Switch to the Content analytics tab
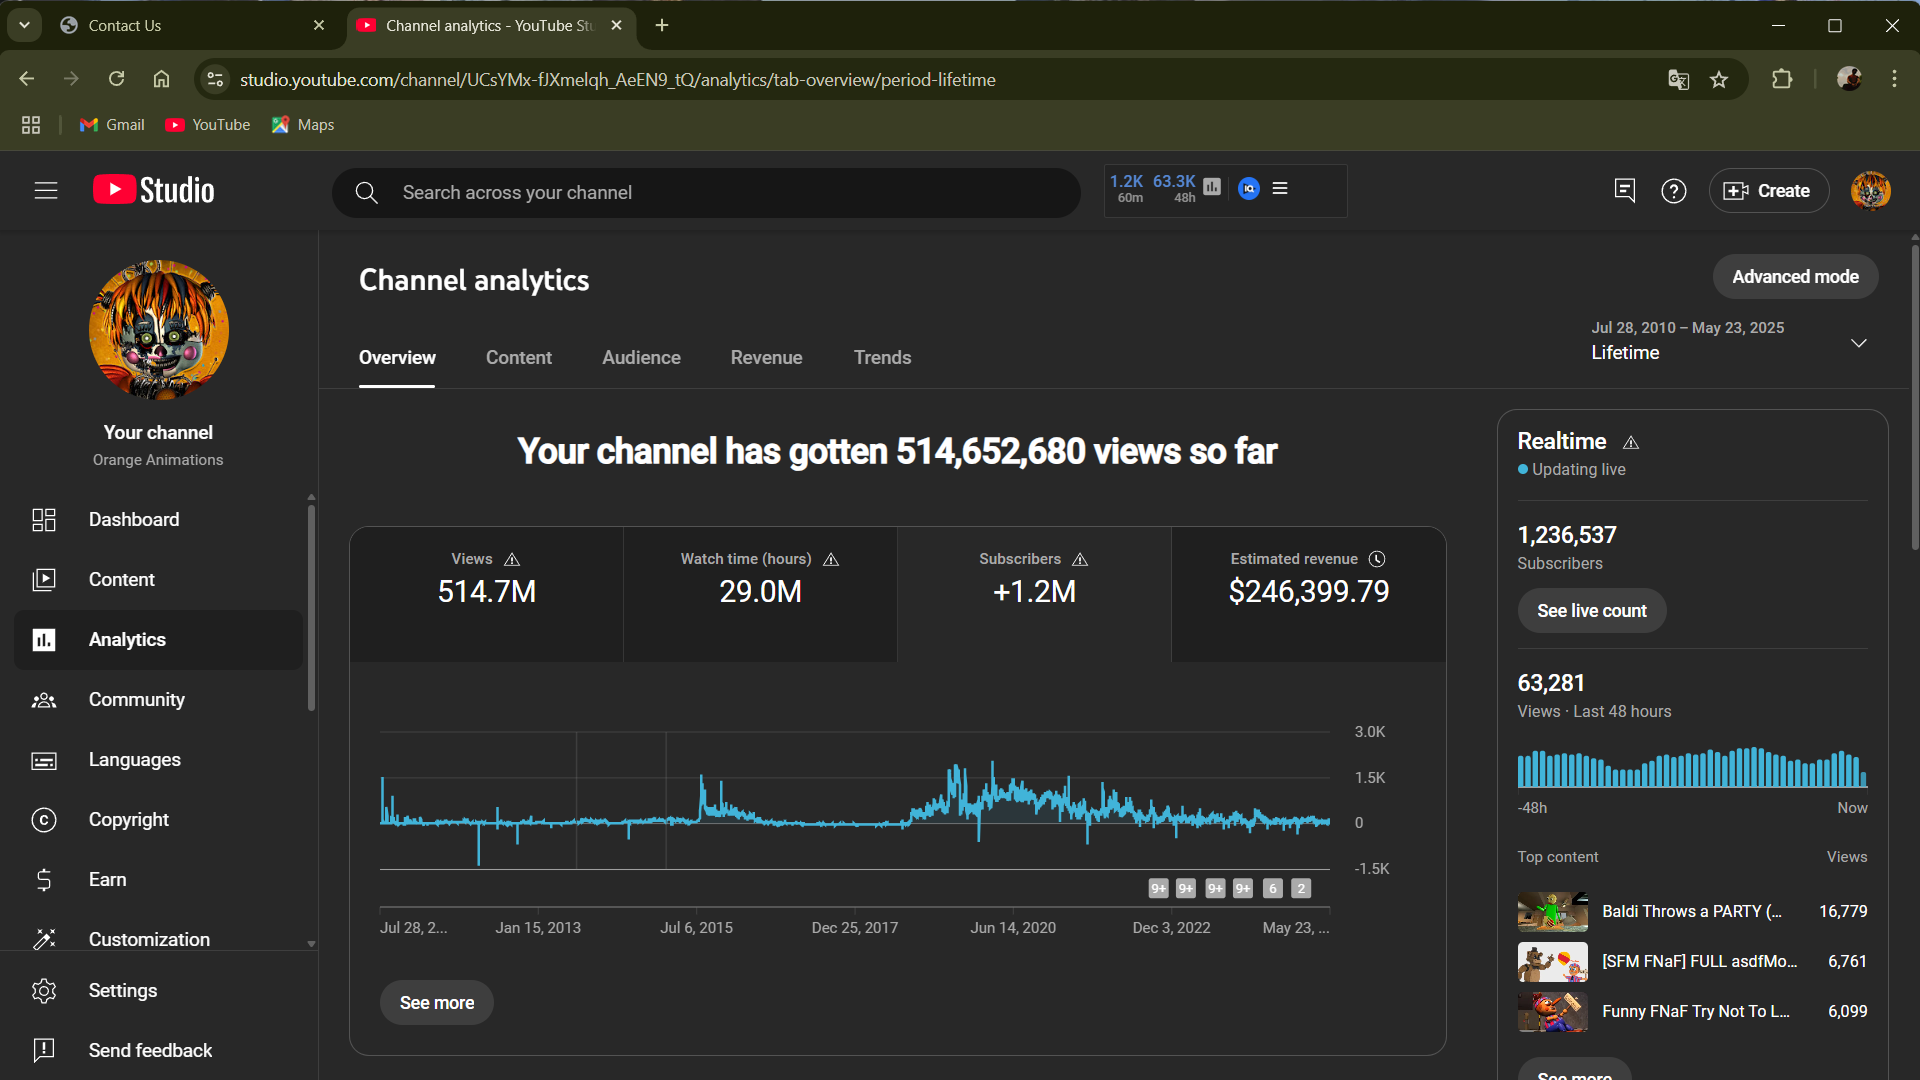The width and height of the screenshot is (1920, 1080). (518, 358)
